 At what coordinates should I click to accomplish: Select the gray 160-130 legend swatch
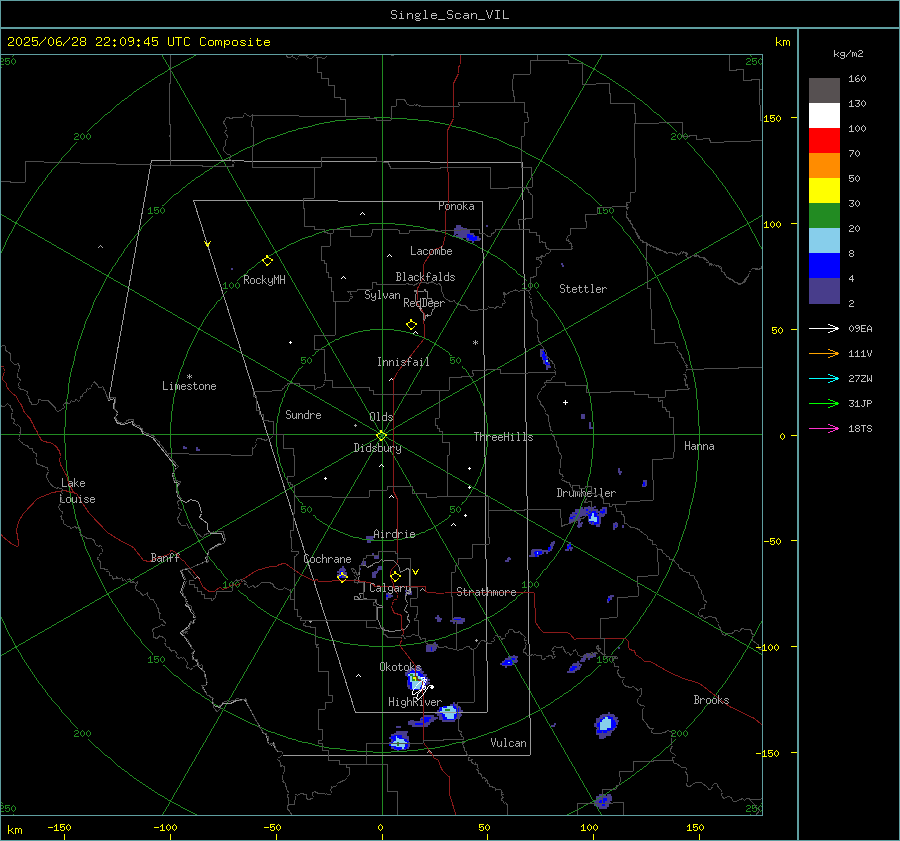(824, 91)
